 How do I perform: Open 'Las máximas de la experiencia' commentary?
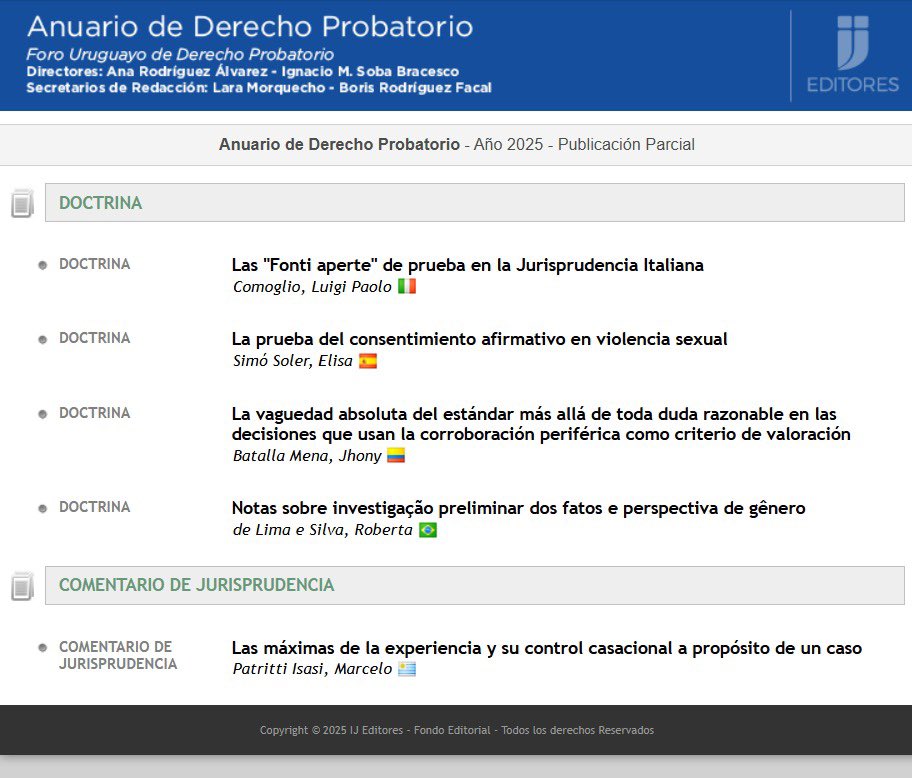(x=547, y=647)
